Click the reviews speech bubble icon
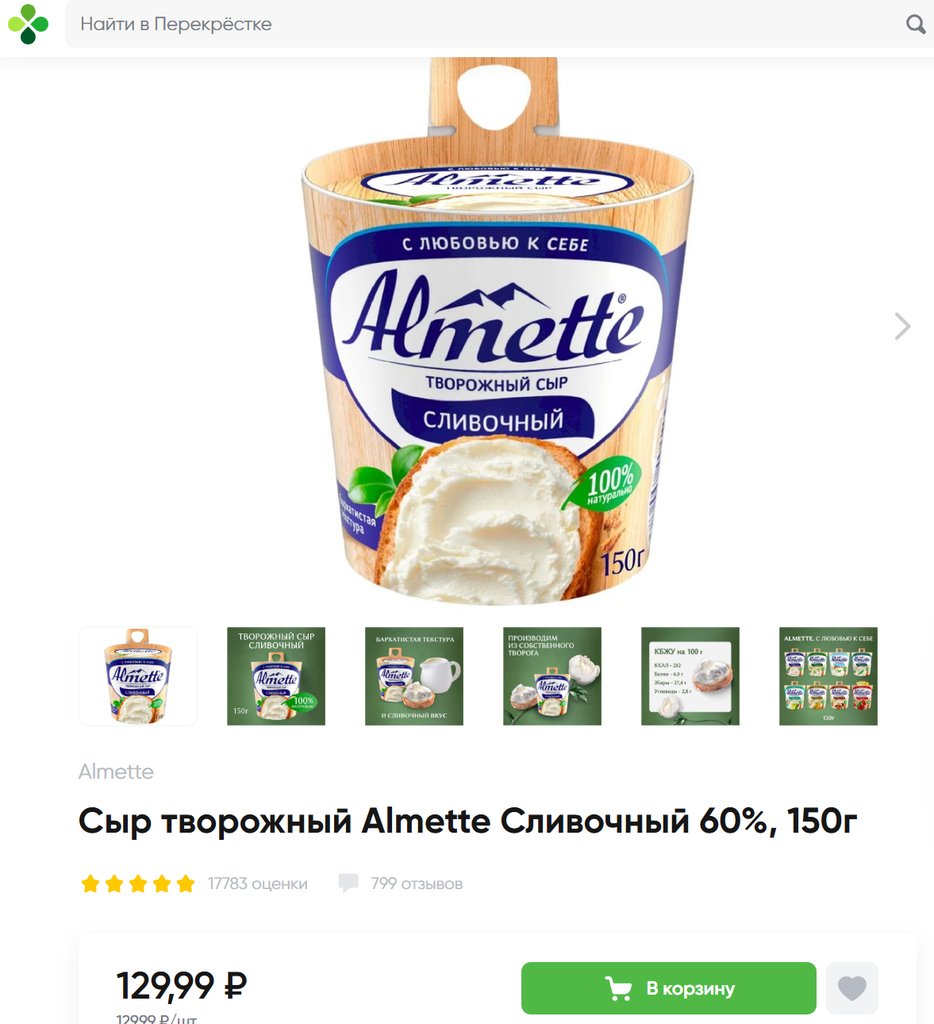 [x=348, y=883]
